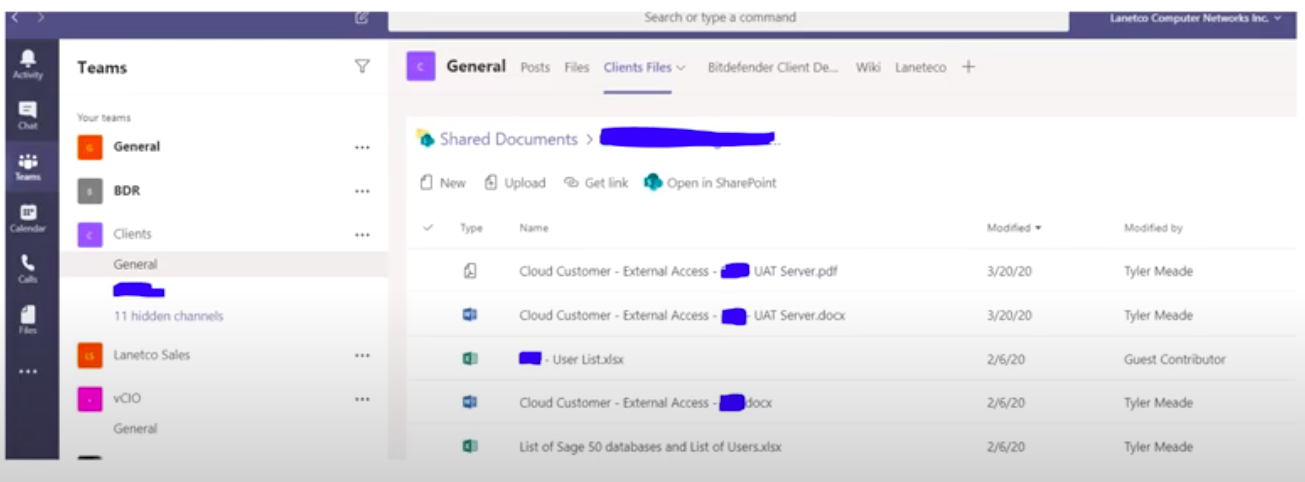
Task: Click the gray BDR team avatar
Action: tap(90, 191)
